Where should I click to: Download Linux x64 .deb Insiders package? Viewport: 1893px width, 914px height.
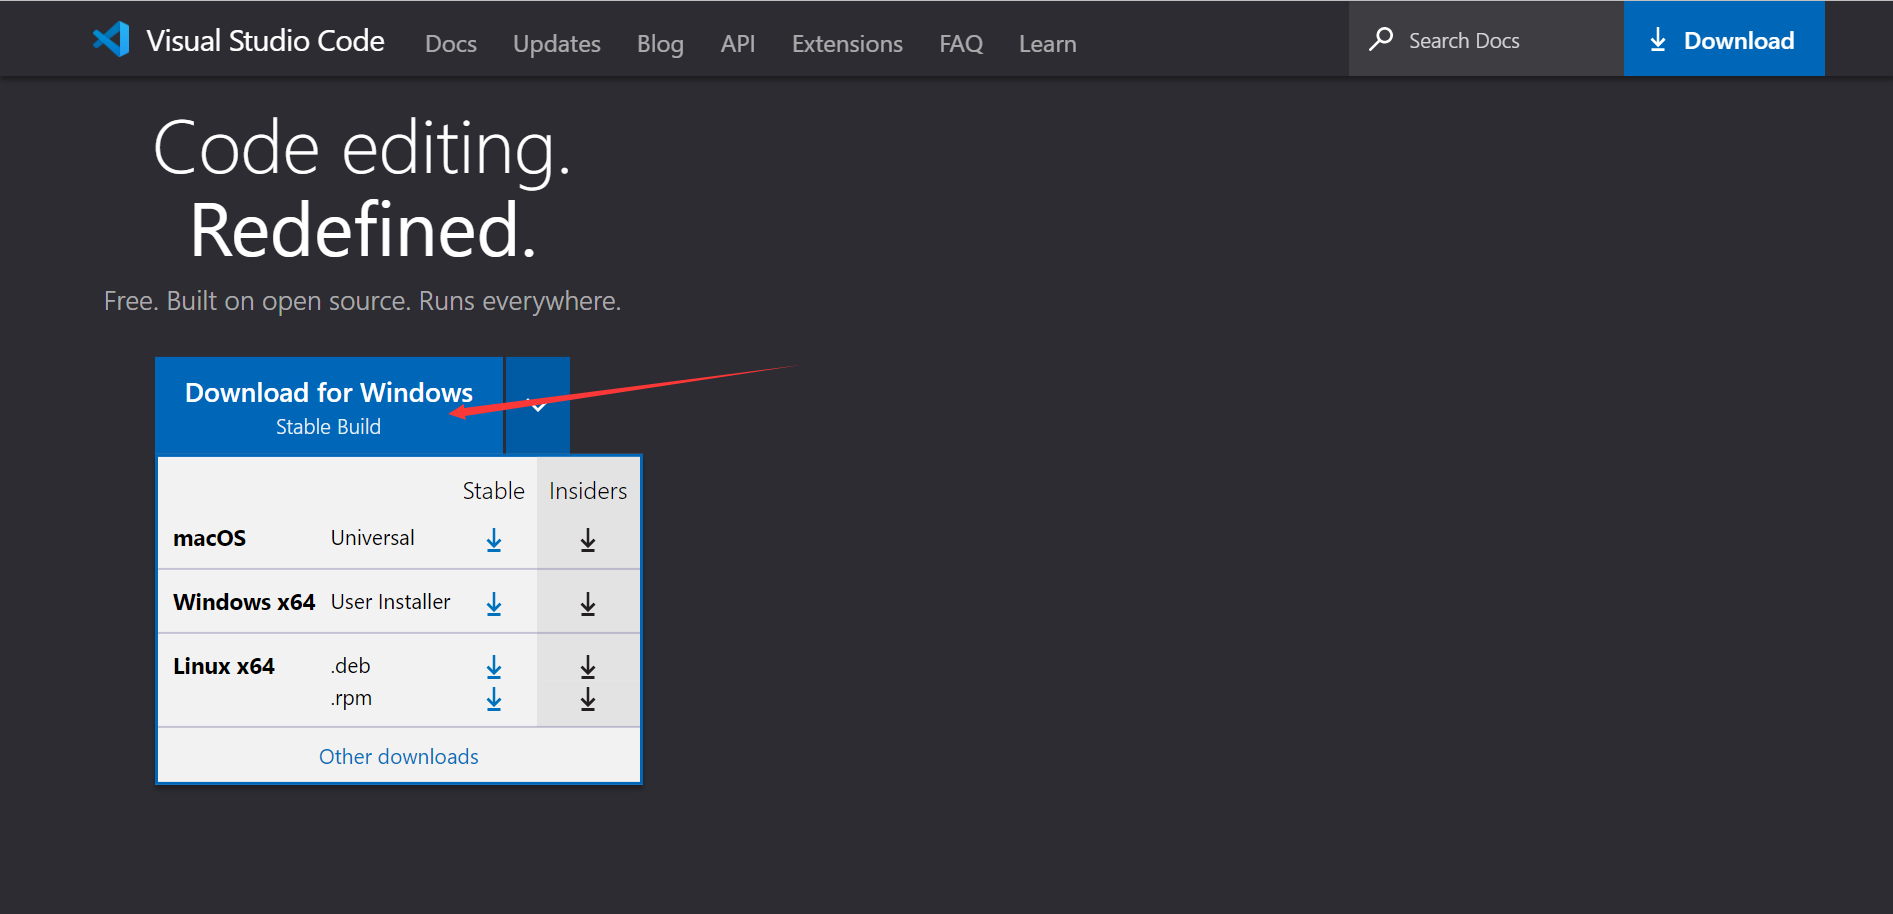[x=588, y=667]
